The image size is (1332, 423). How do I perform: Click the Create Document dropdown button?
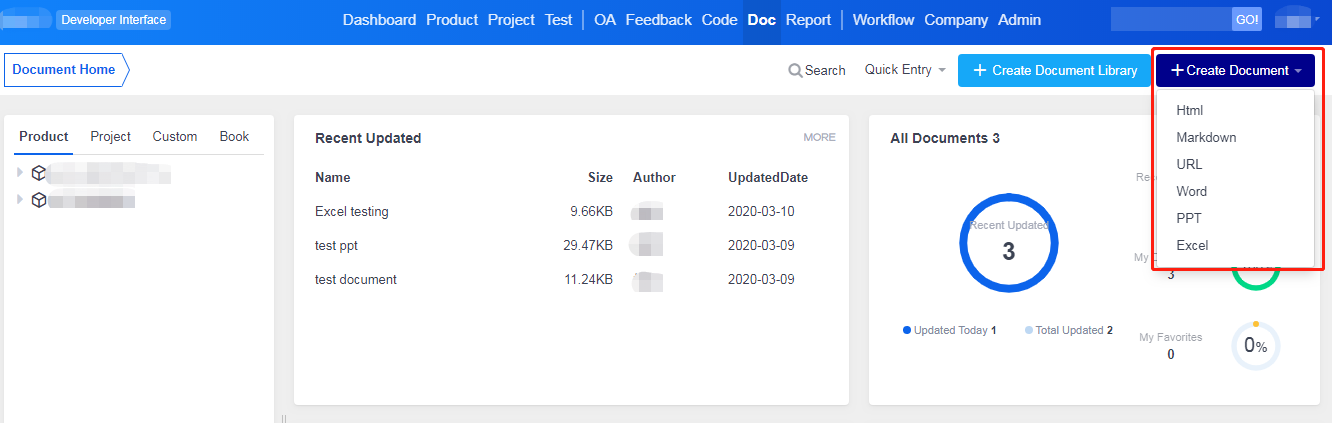coord(1235,71)
